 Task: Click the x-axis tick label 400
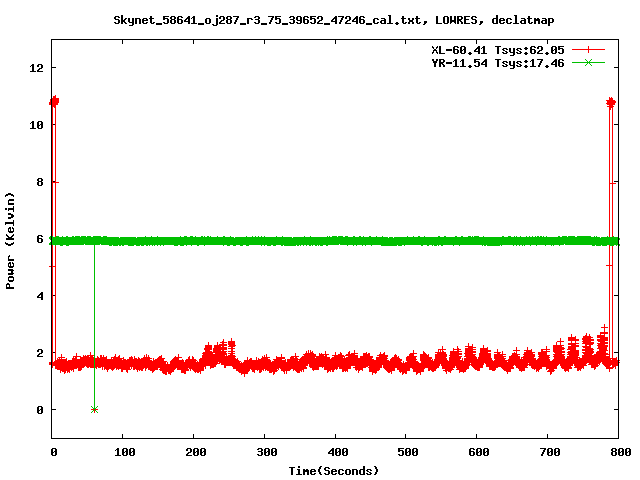click(x=337, y=452)
